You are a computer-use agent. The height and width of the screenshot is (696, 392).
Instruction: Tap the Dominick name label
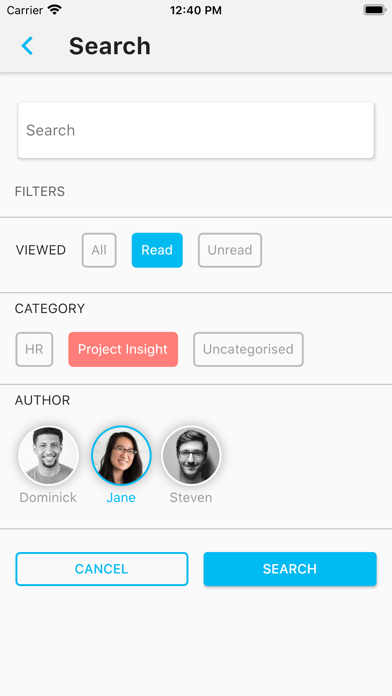click(x=48, y=498)
